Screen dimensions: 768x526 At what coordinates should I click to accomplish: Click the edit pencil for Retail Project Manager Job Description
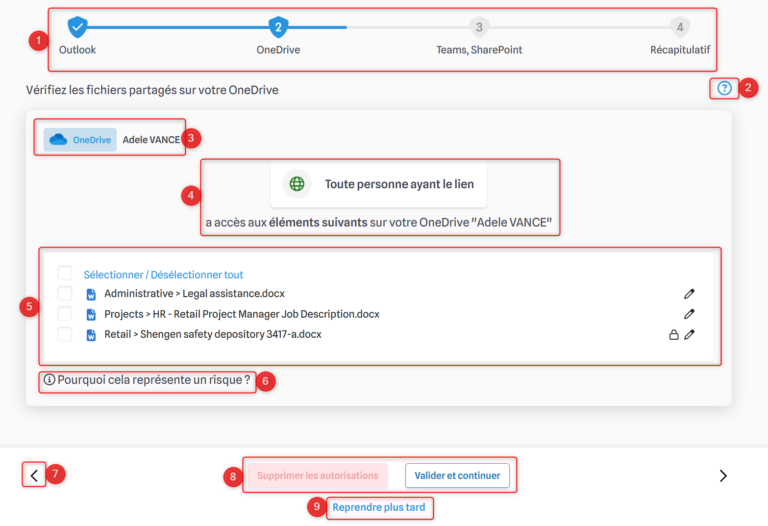tap(689, 314)
